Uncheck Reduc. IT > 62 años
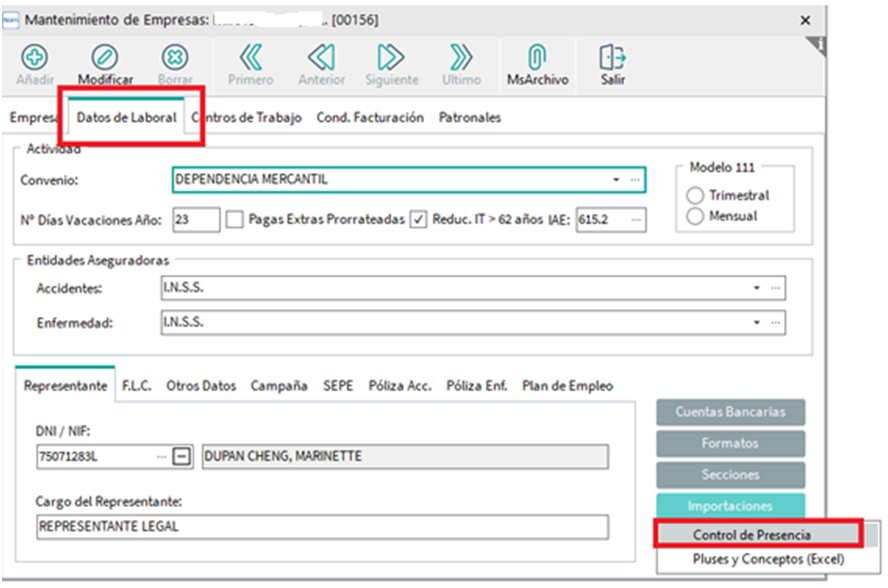This screenshot has width=888, height=588. click(x=419, y=219)
